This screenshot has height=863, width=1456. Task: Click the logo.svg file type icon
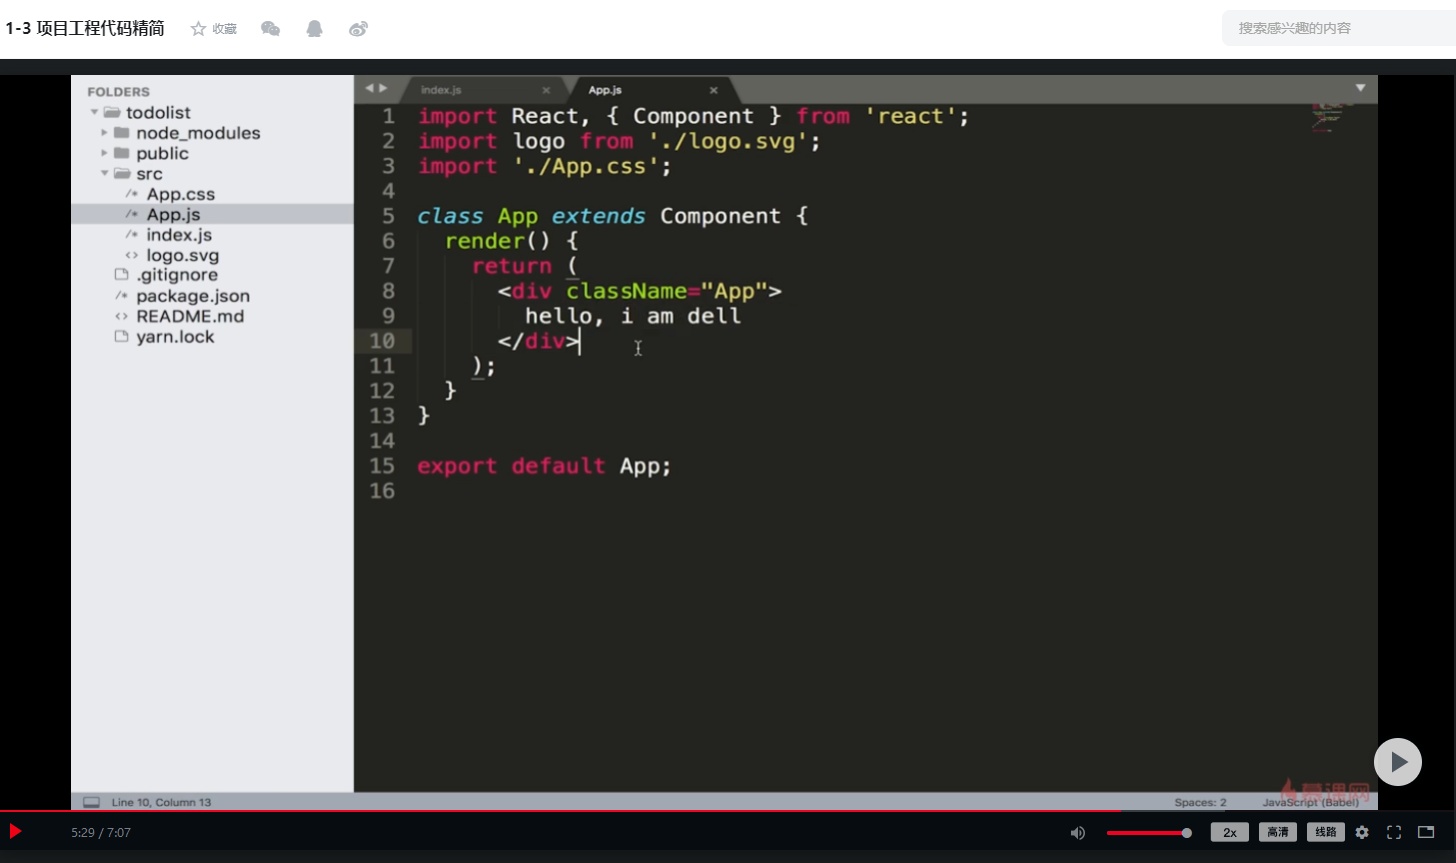coord(131,255)
